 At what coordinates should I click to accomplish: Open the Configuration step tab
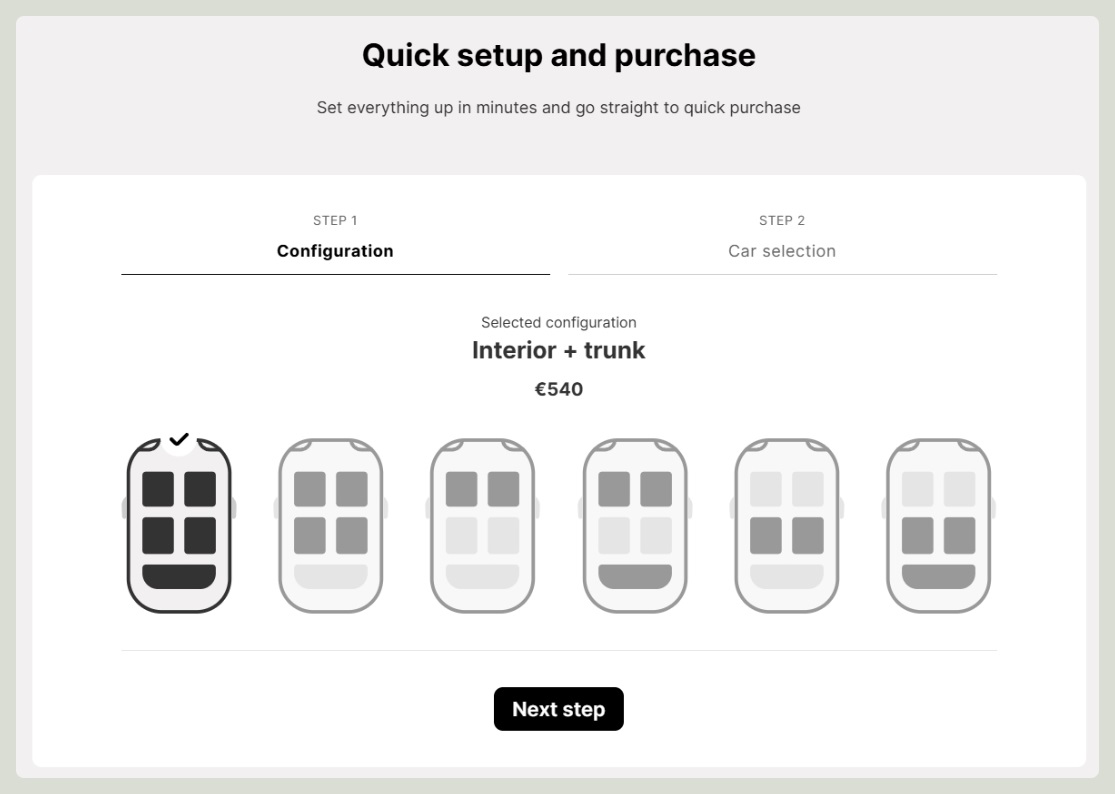point(335,240)
